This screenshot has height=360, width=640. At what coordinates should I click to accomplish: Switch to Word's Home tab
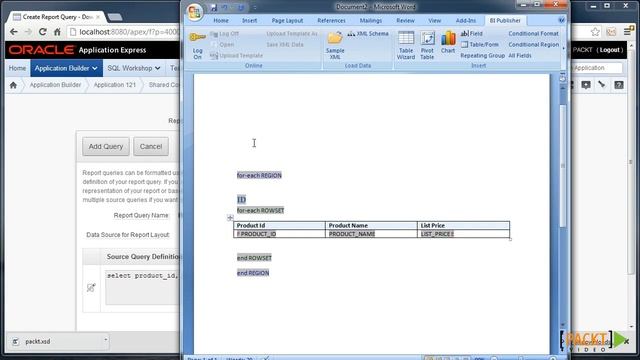pyautogui.click(x=221, y=20)
